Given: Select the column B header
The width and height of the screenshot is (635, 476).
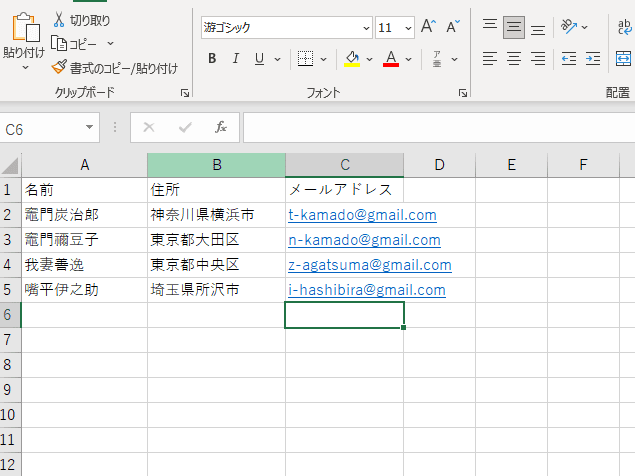Looking at the screenshot, I should pyautogui.click(x=216, y=165).
